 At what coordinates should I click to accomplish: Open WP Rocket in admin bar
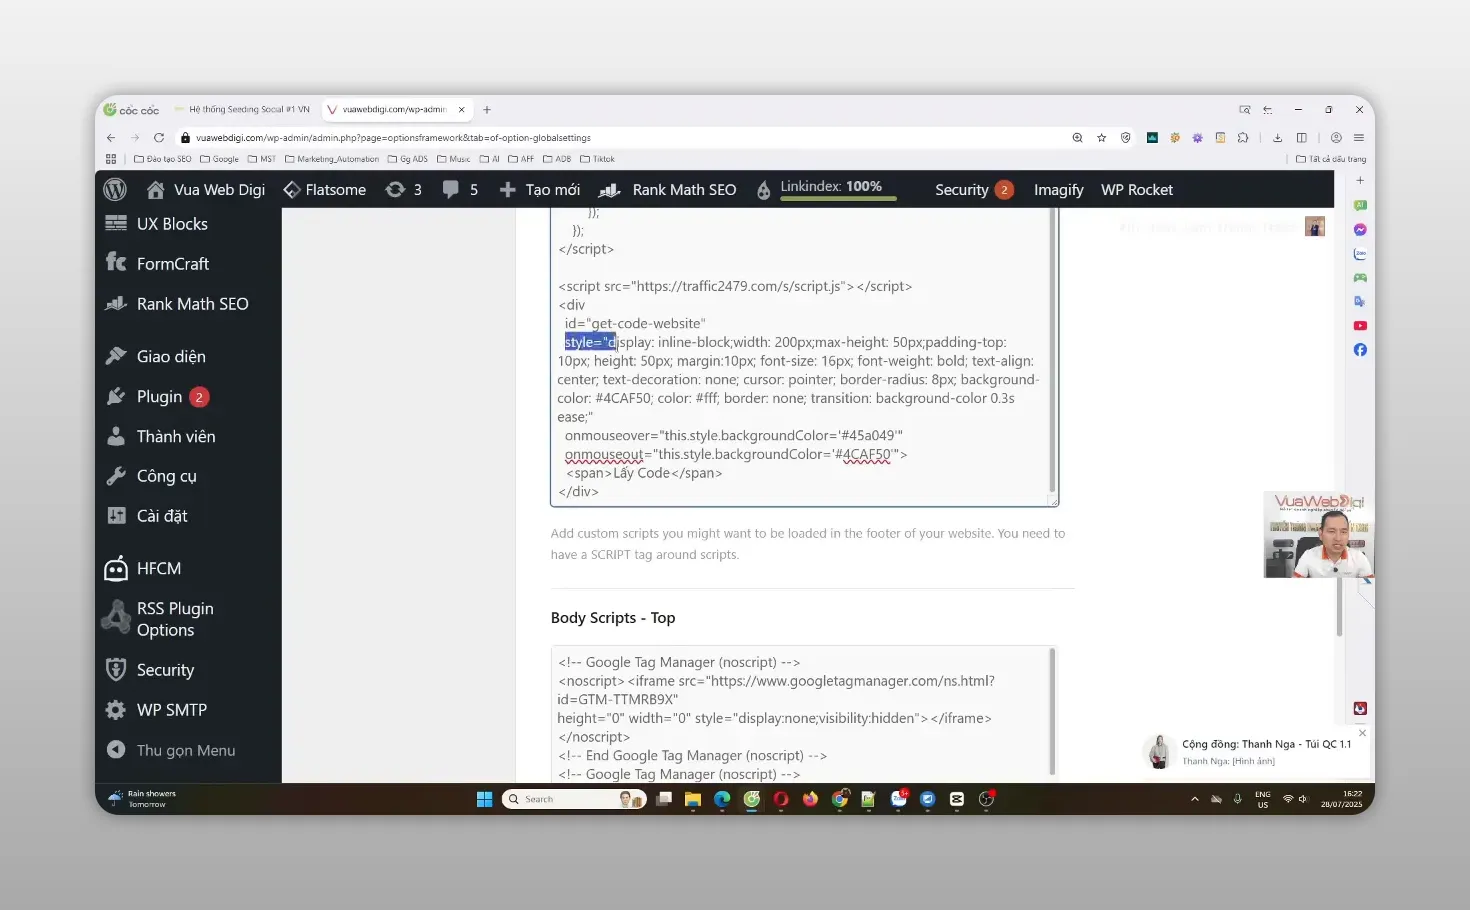[1137, 189]
